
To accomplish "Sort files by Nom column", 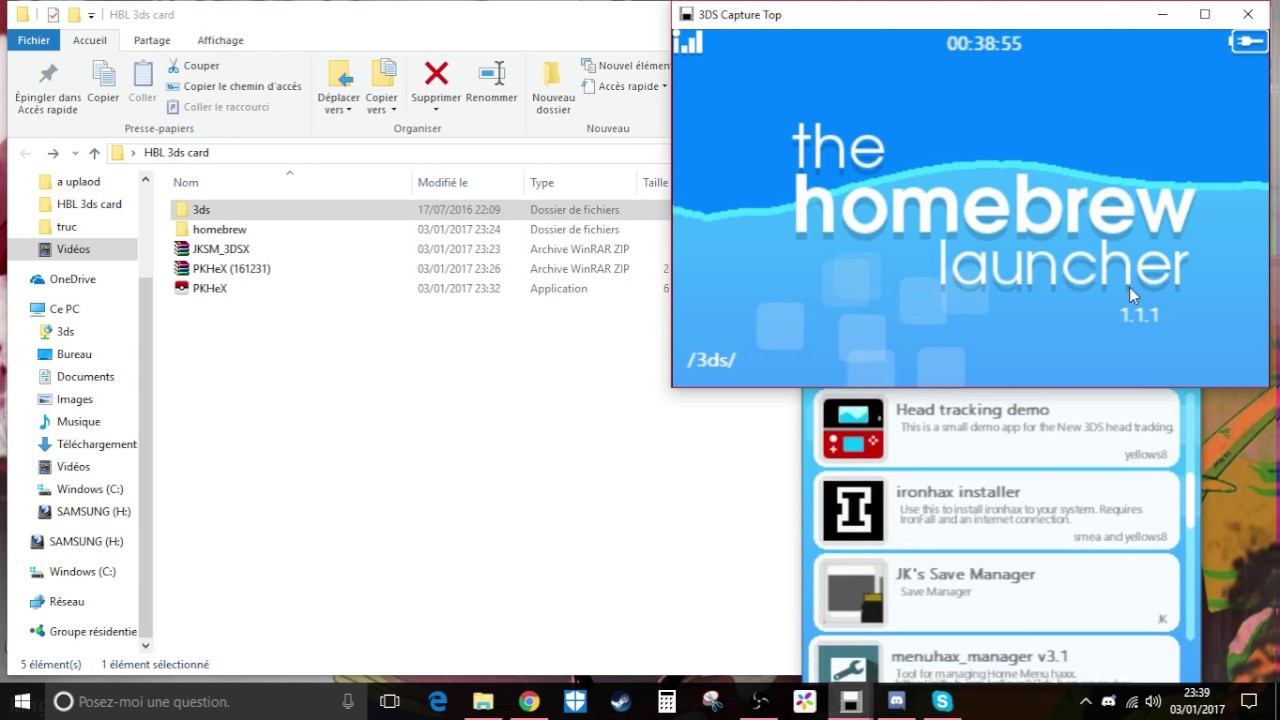I will tap(289, 183).
